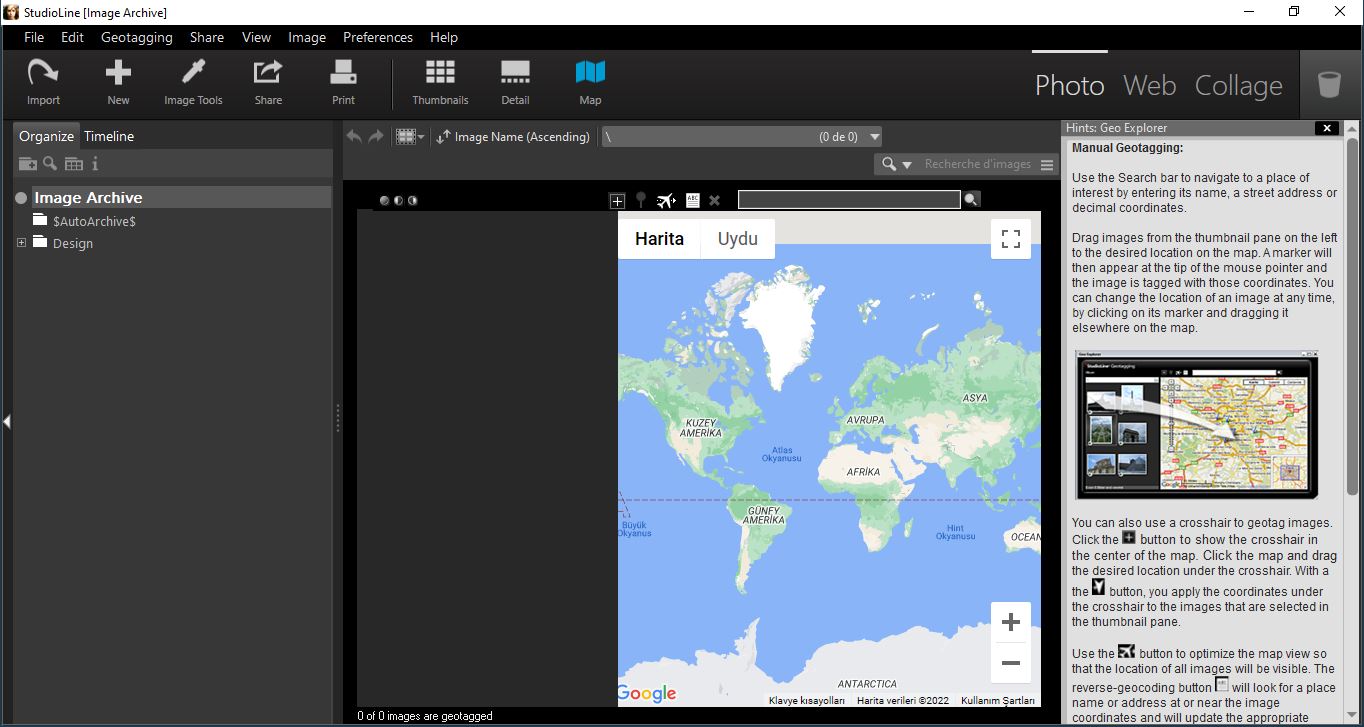Open the folder path dropdown
Screen dimensions: 1364x727
pyautogui.click(x=875, y=137)
